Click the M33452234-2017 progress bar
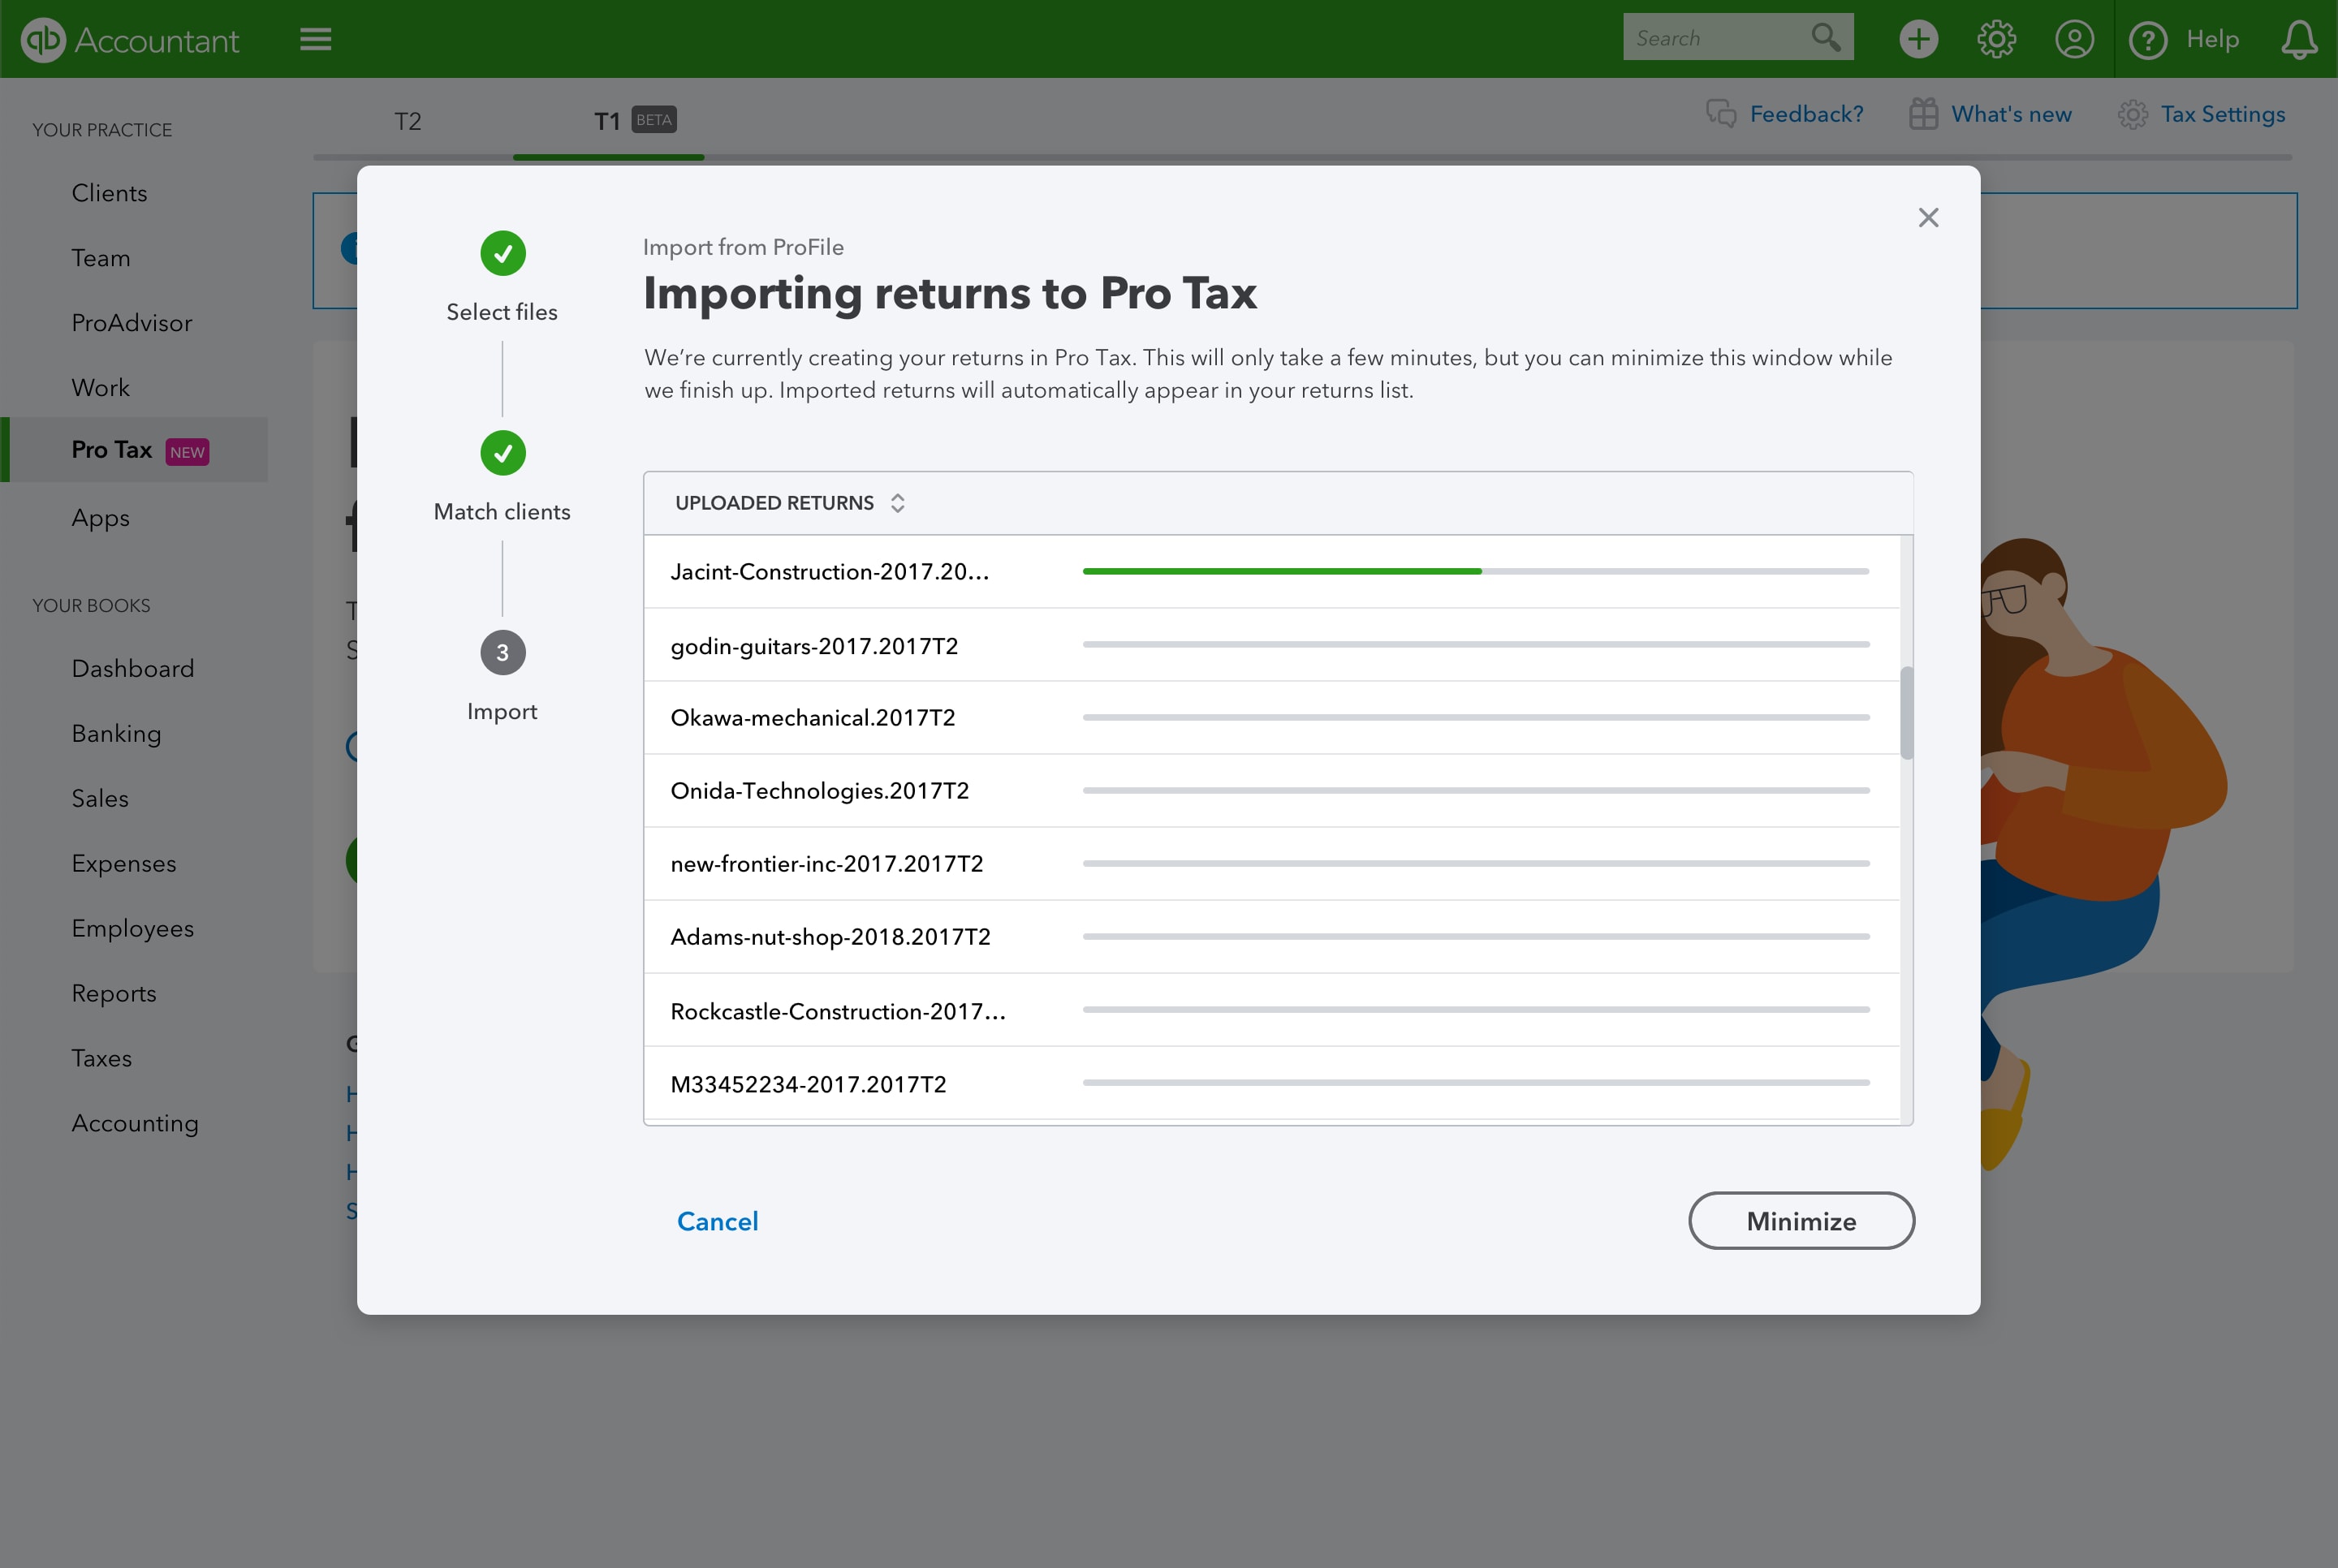Image resolution: width=2338 pixels, height=1568 pixels. tap(1475, 1082)
